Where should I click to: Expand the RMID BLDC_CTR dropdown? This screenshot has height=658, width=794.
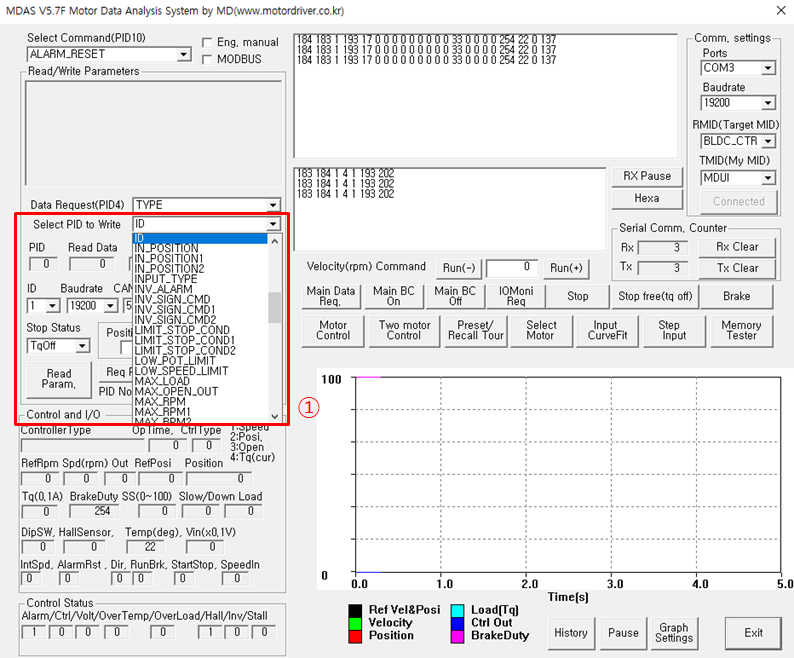768,141
